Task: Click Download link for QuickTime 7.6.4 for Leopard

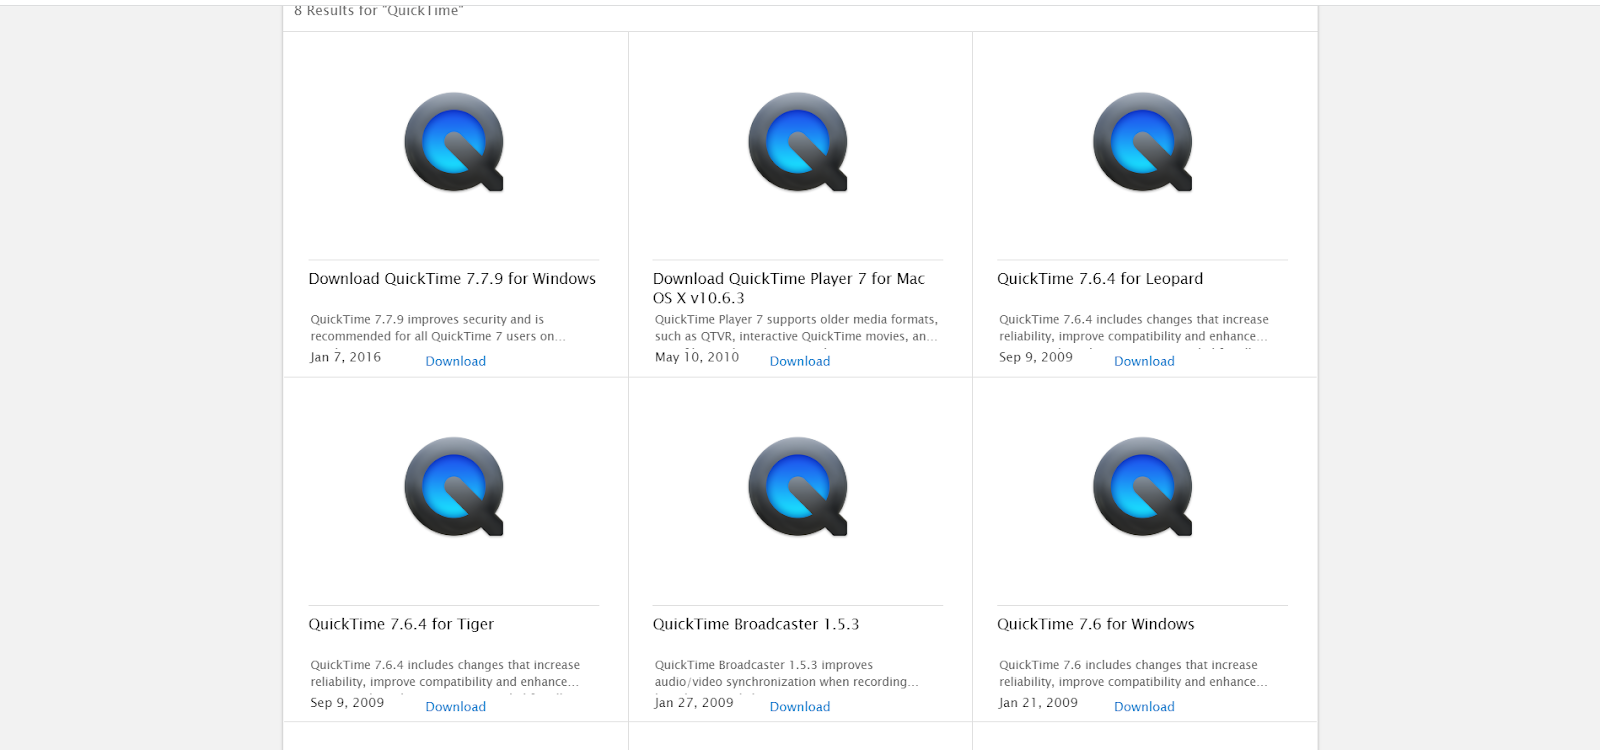Action: 1144,361
